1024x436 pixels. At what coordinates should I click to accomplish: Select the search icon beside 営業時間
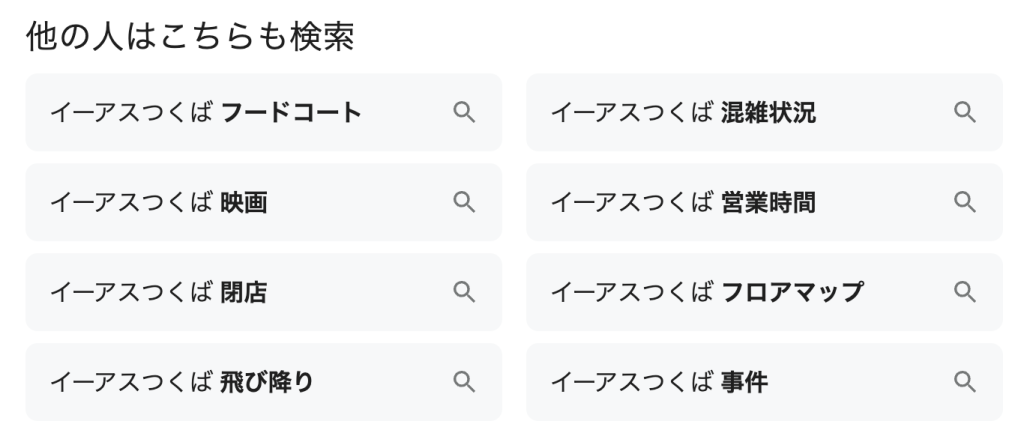pyautogui.click(x=964, y=202)
